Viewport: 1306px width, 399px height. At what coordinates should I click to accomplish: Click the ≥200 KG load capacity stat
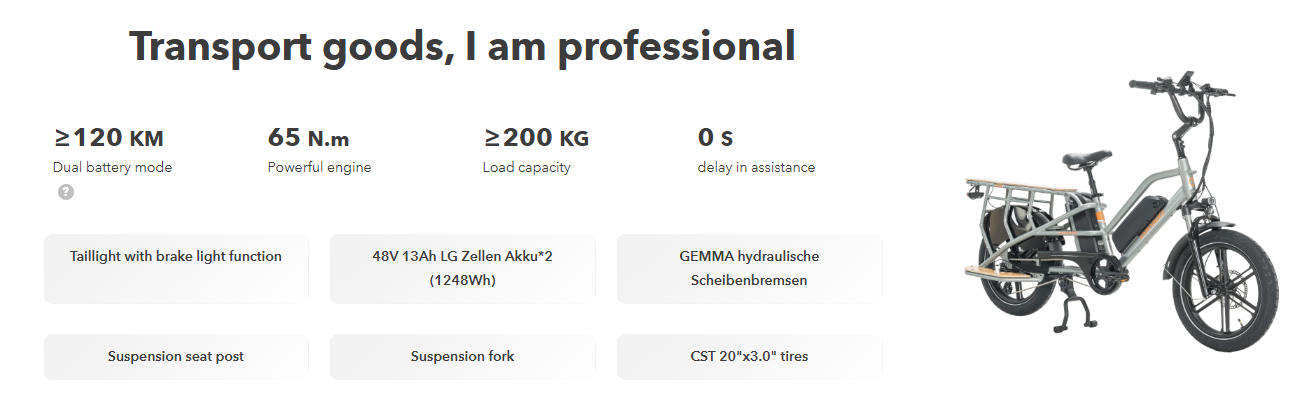(x=536, y=138)
